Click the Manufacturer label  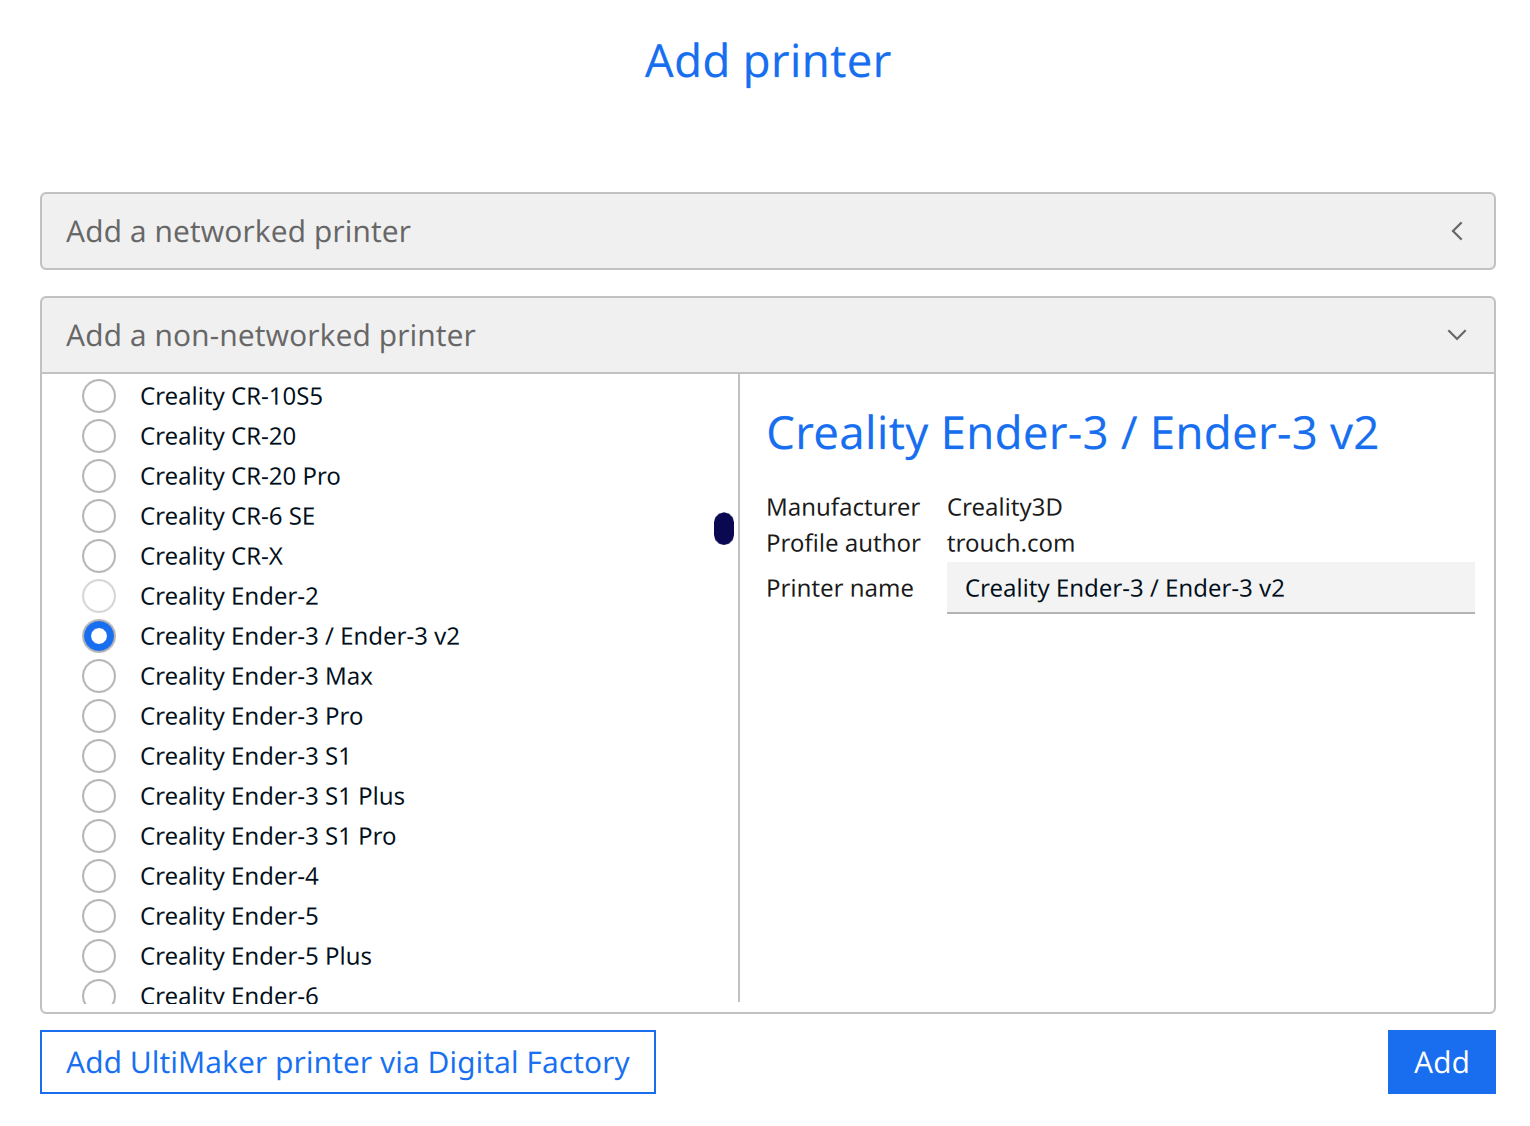(x=842, y=507)
